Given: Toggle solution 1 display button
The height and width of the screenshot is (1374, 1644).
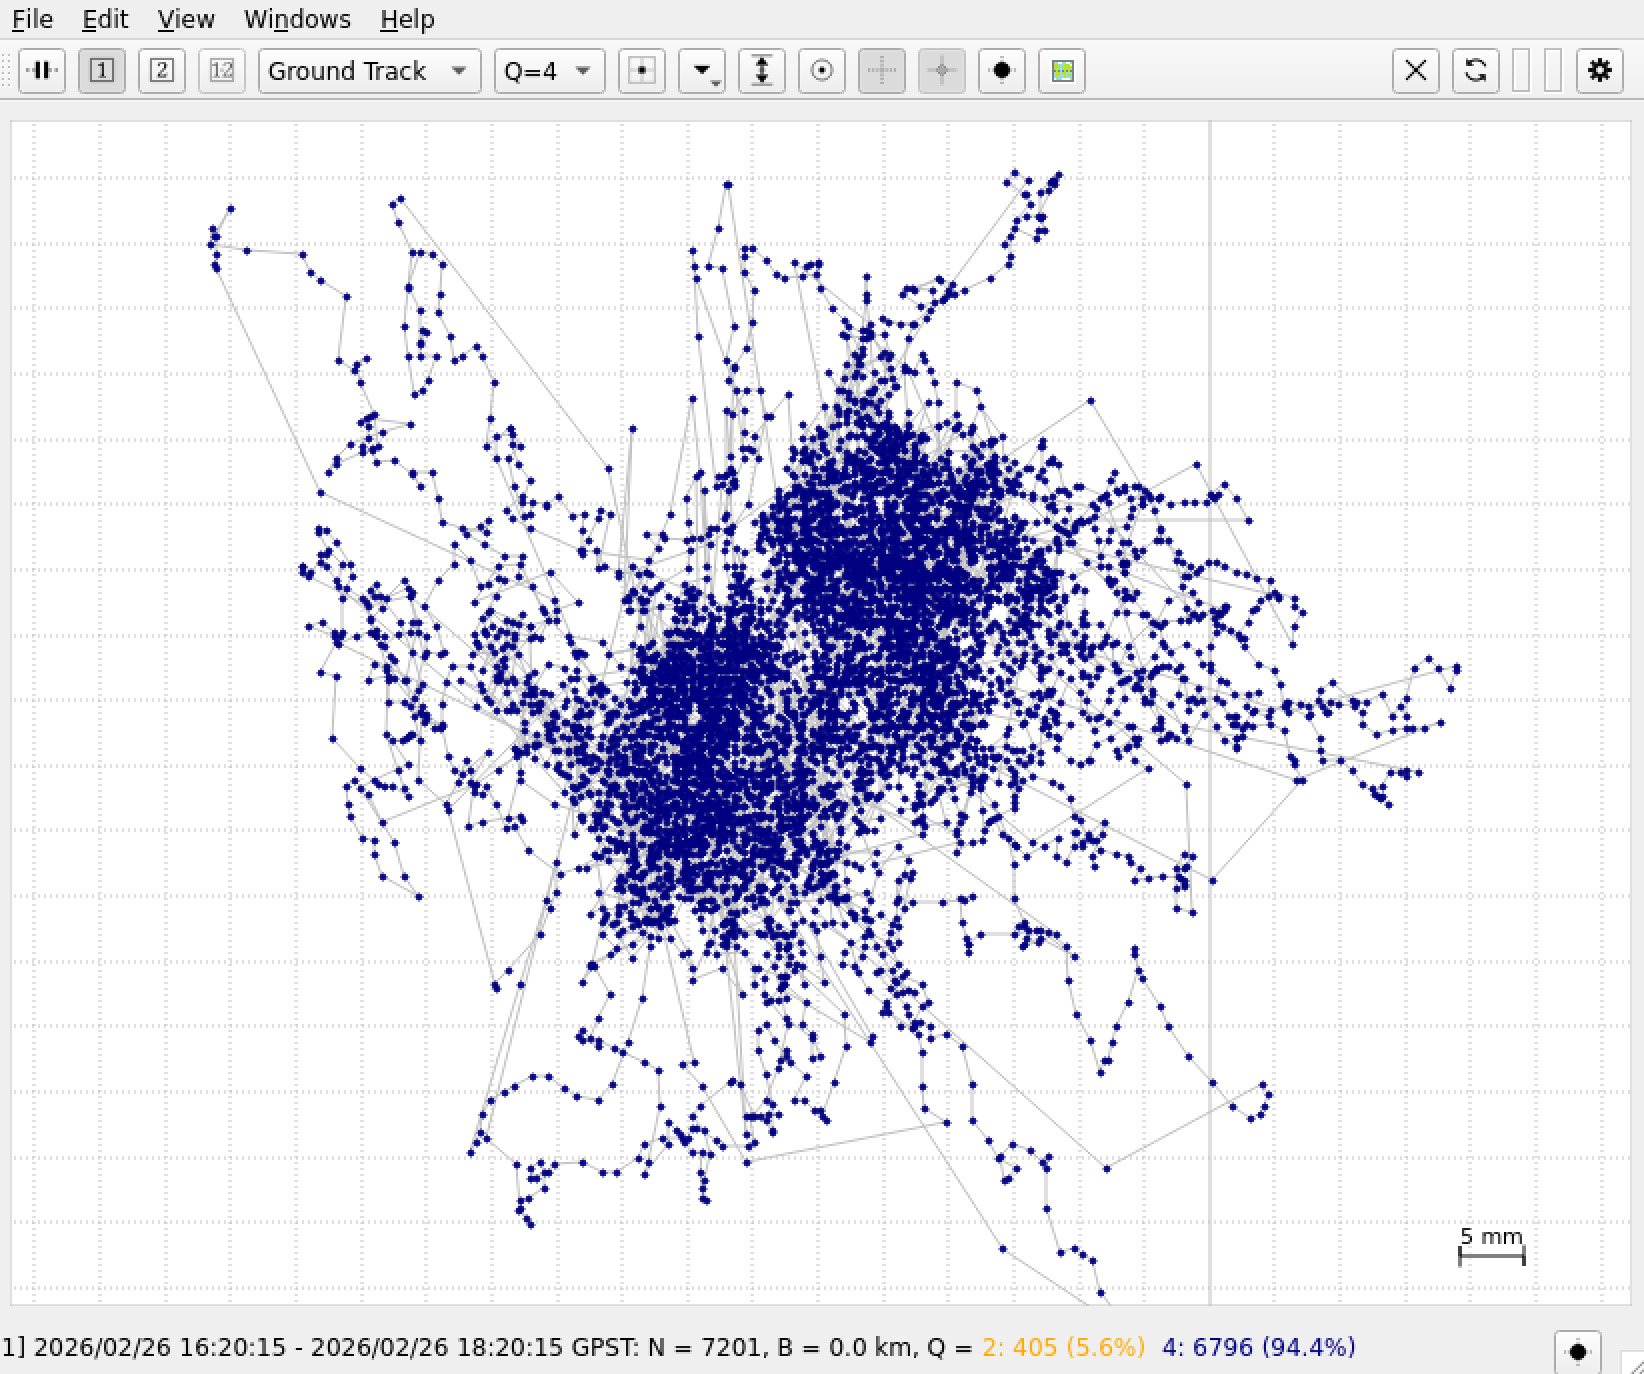Looking at the screenshot, I should pyautogui.click(x=102, y=71).
